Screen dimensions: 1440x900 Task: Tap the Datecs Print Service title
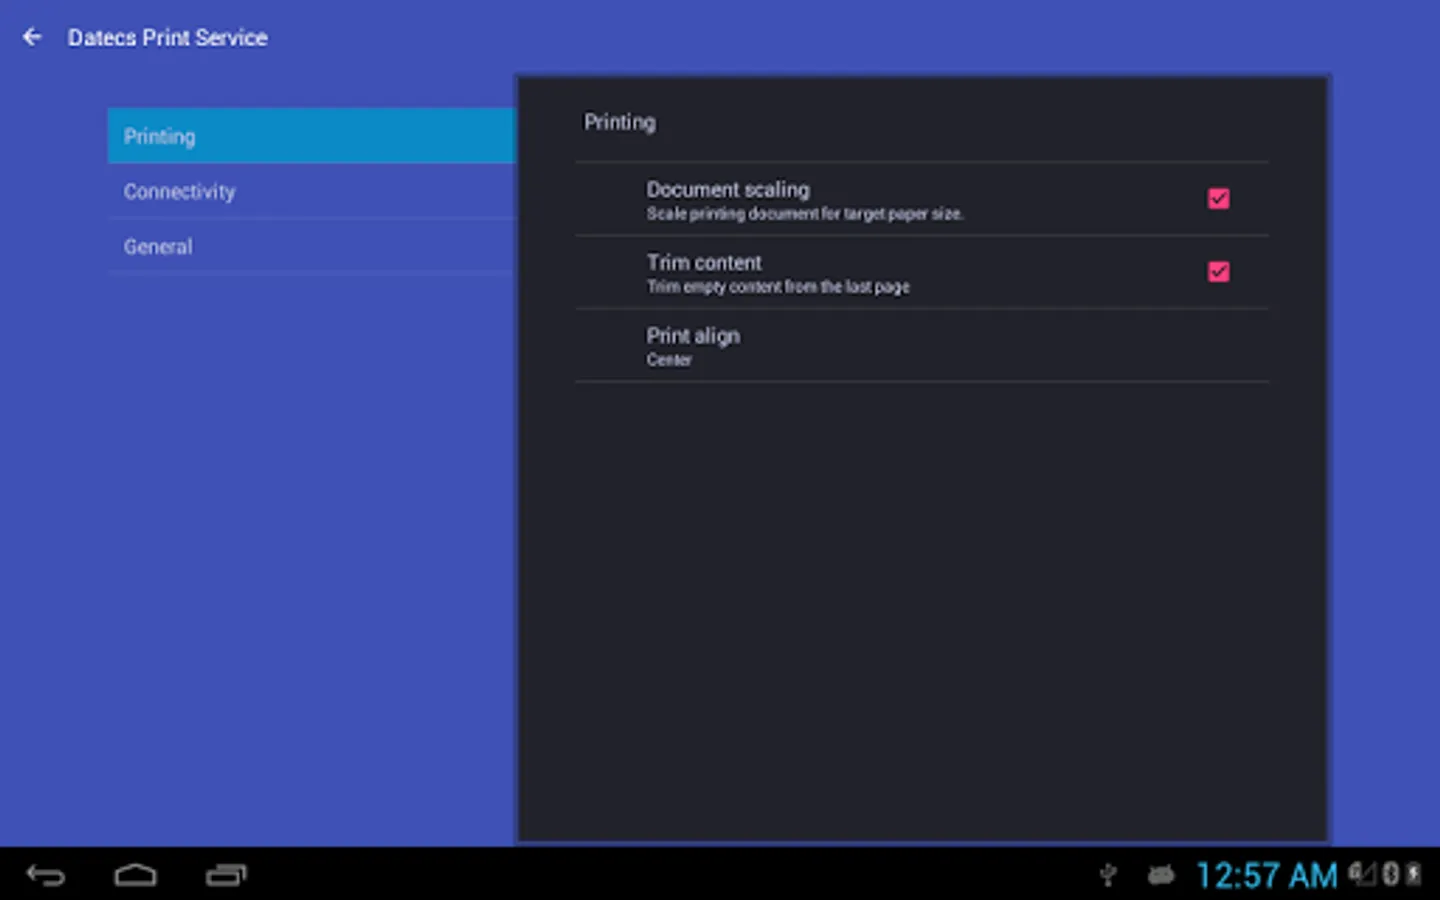tap(167, 38)
